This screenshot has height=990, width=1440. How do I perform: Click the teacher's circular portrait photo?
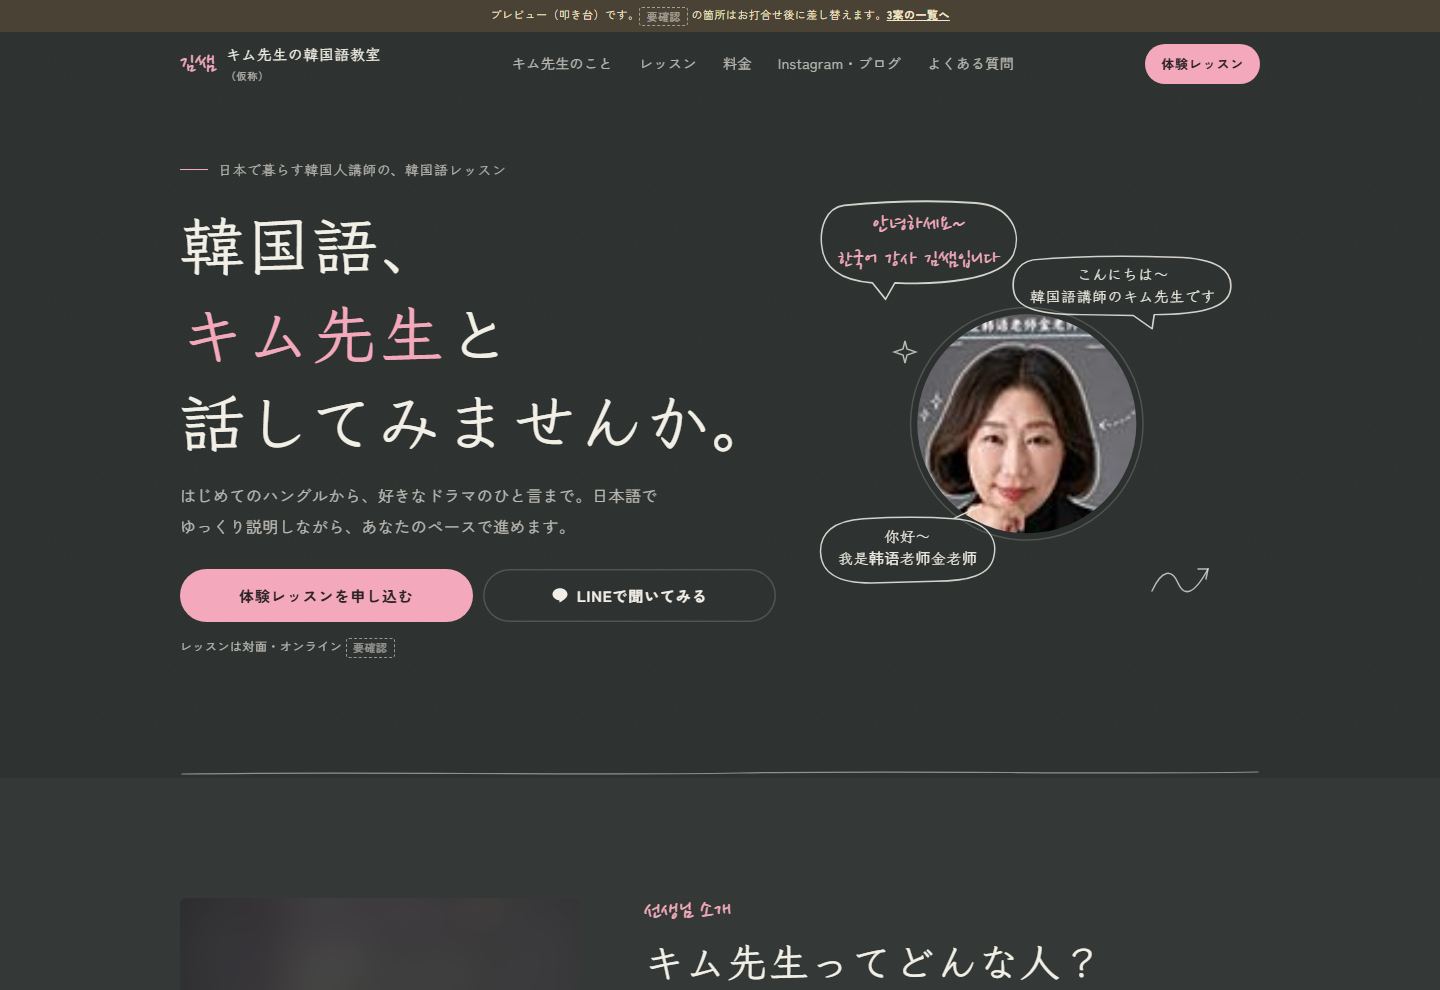1027,424
